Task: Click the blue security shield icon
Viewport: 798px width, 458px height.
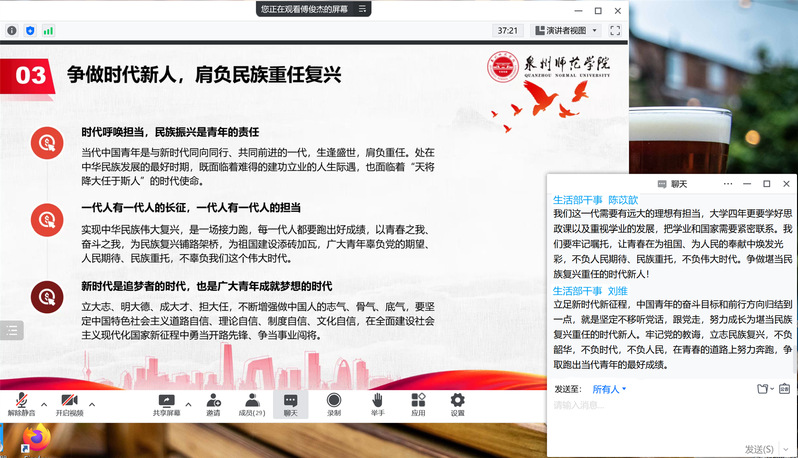Action: [x=31, y=31]
